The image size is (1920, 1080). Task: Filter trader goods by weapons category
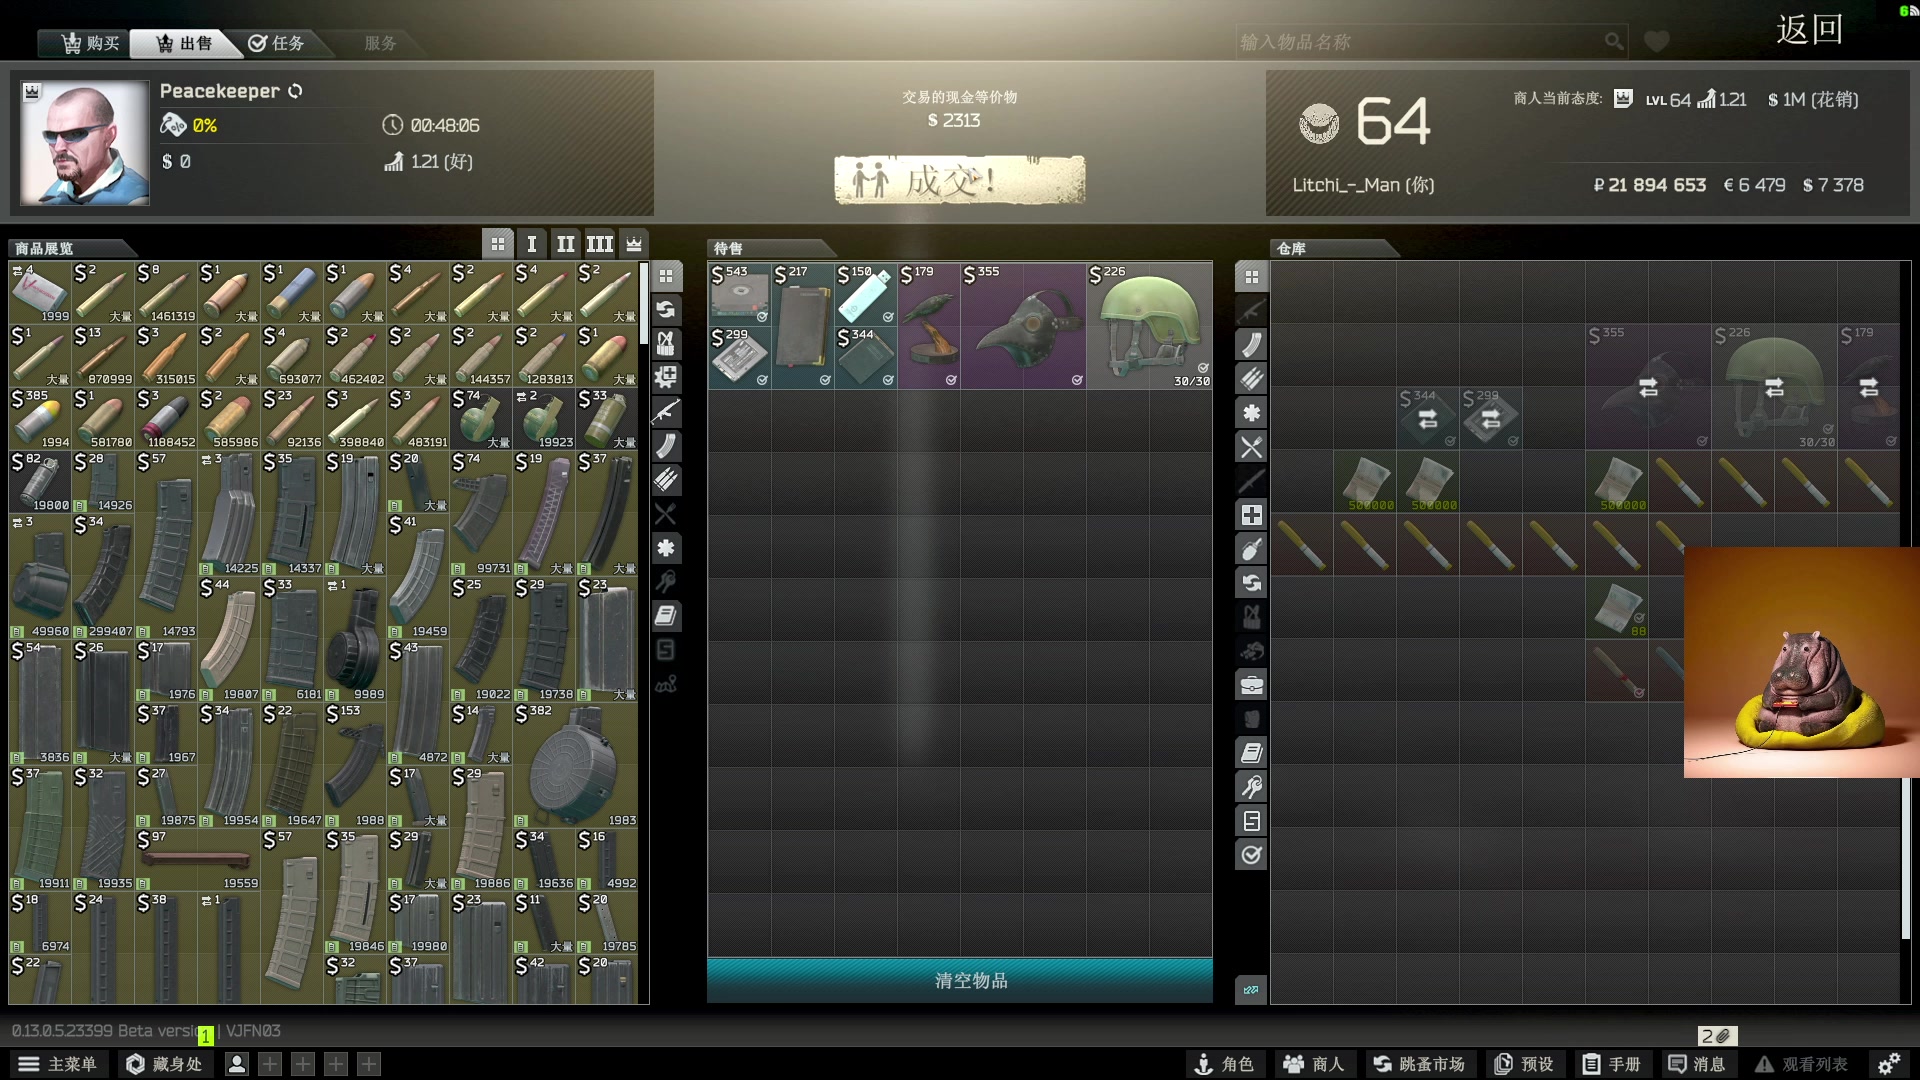click(666, 412)
